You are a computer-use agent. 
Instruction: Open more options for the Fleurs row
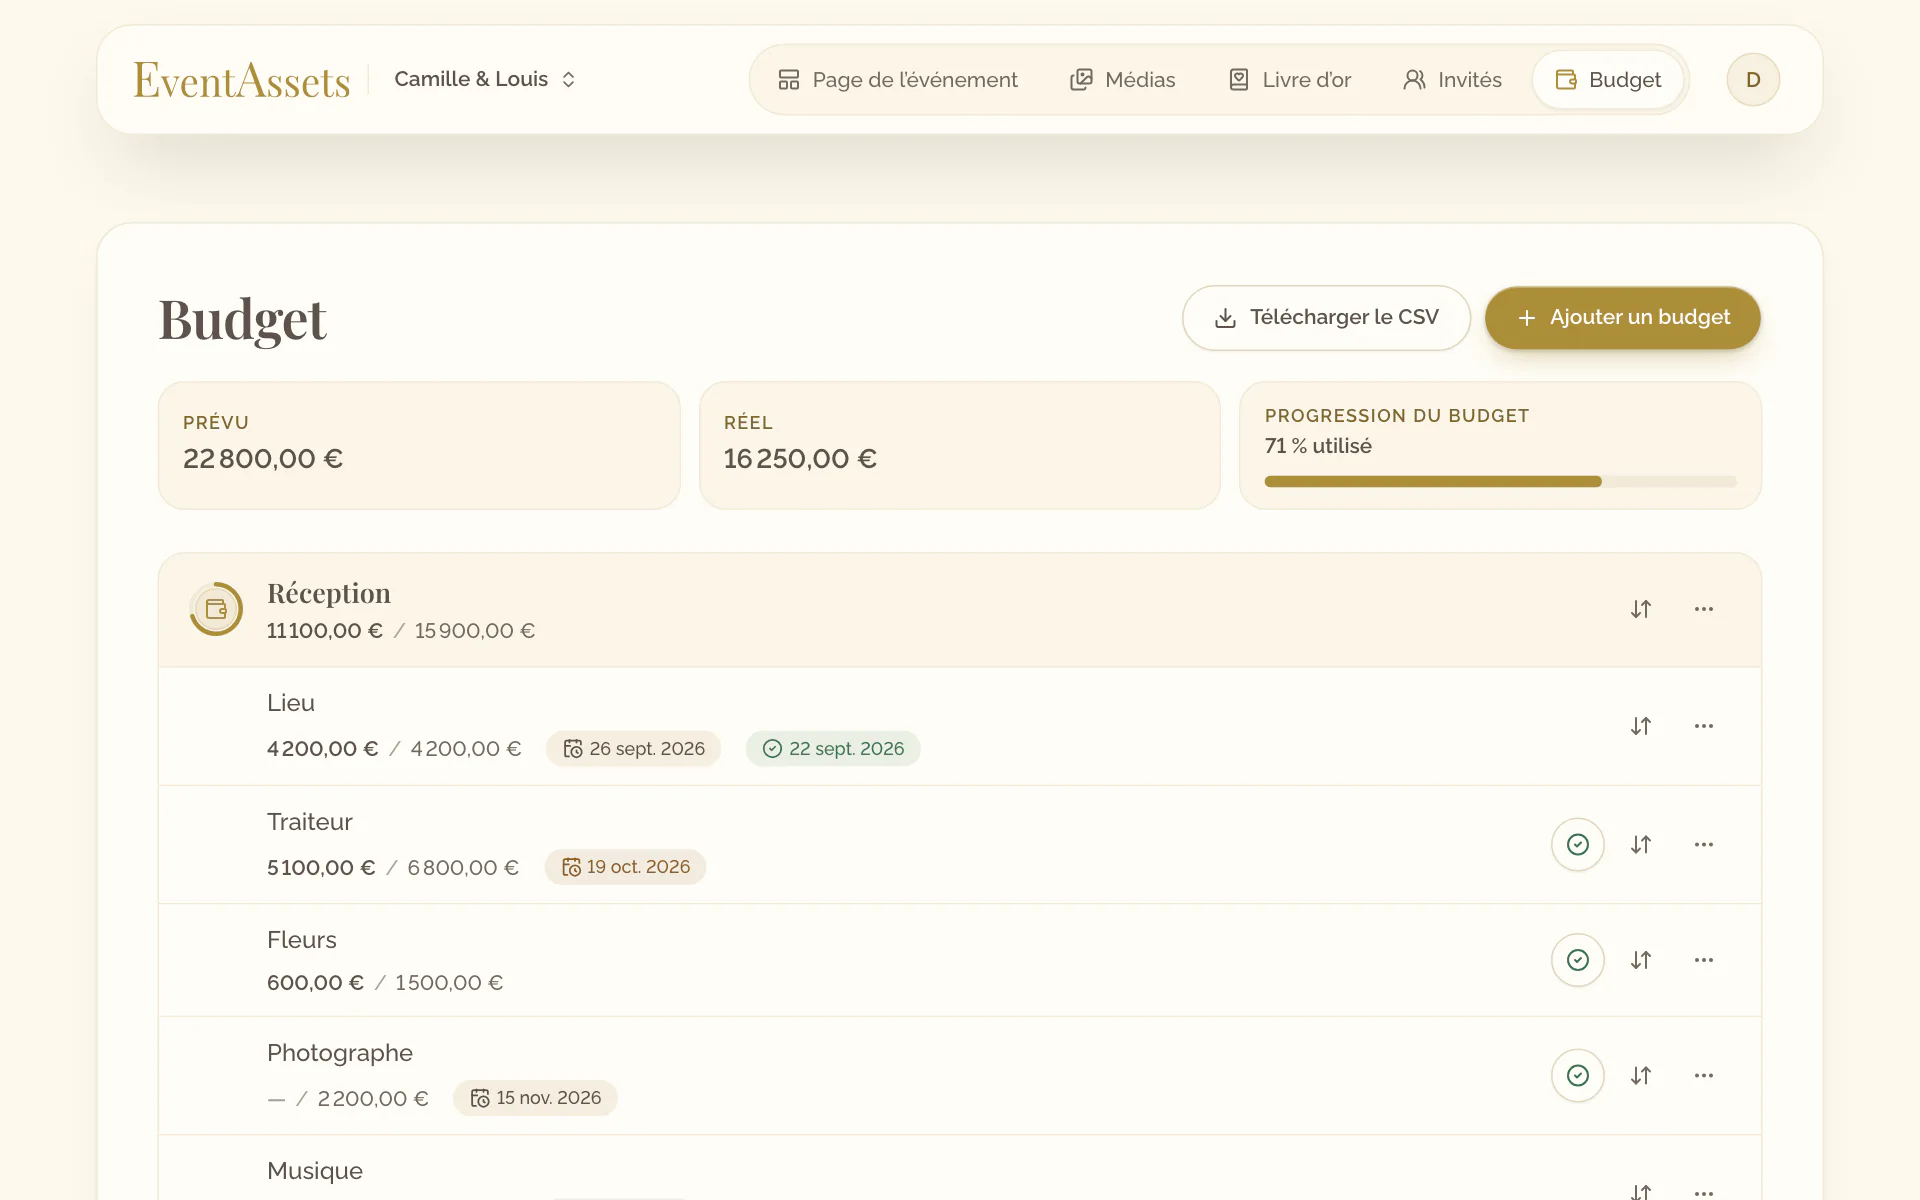1704,960
